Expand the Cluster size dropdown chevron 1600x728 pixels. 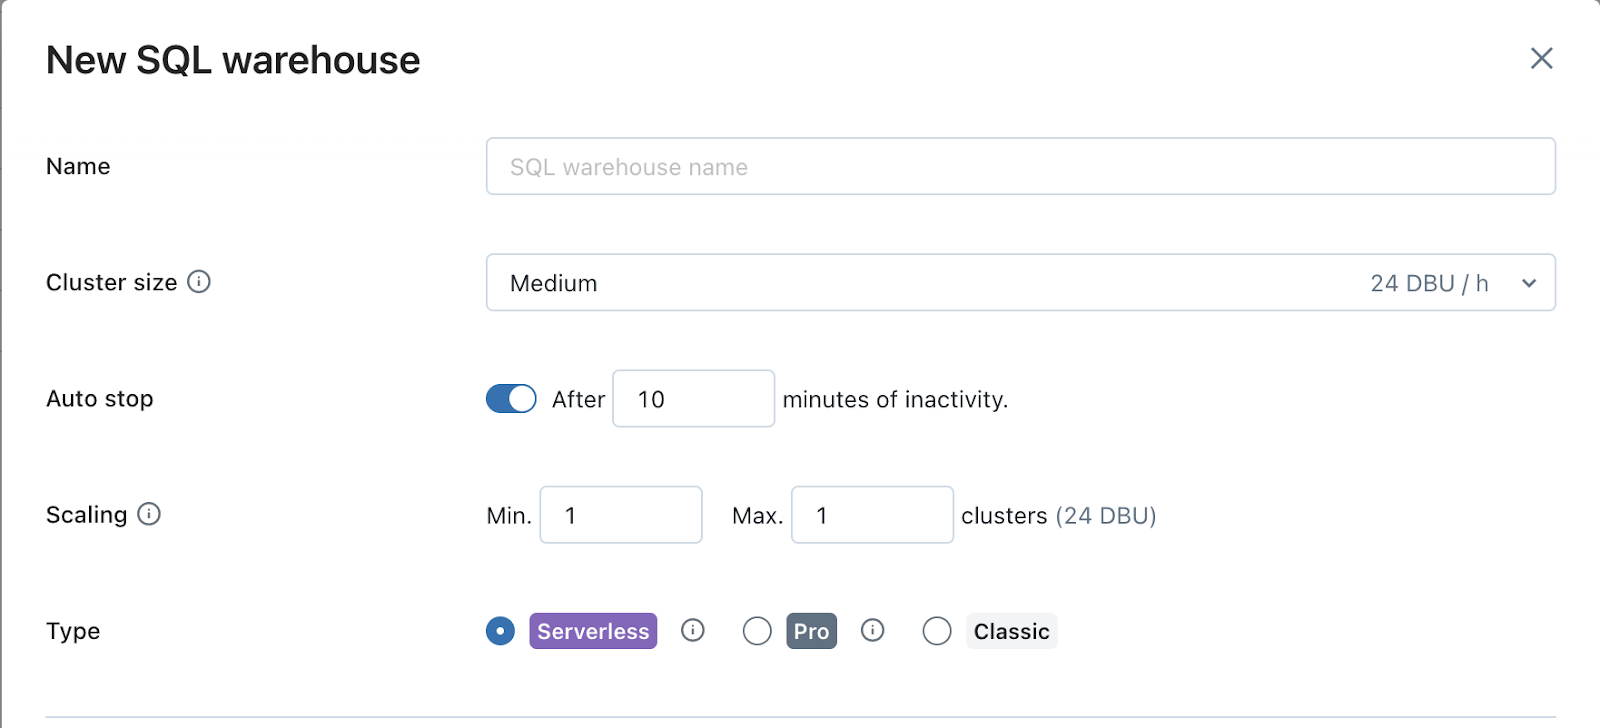pos(1528,283)
